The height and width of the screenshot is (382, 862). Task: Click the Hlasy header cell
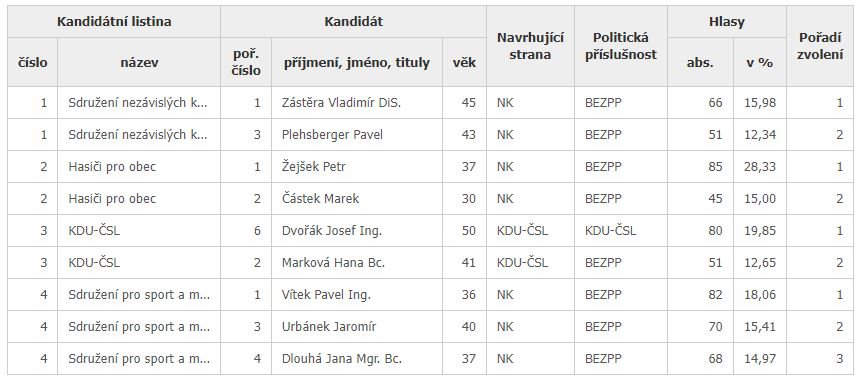pos(727,22)
